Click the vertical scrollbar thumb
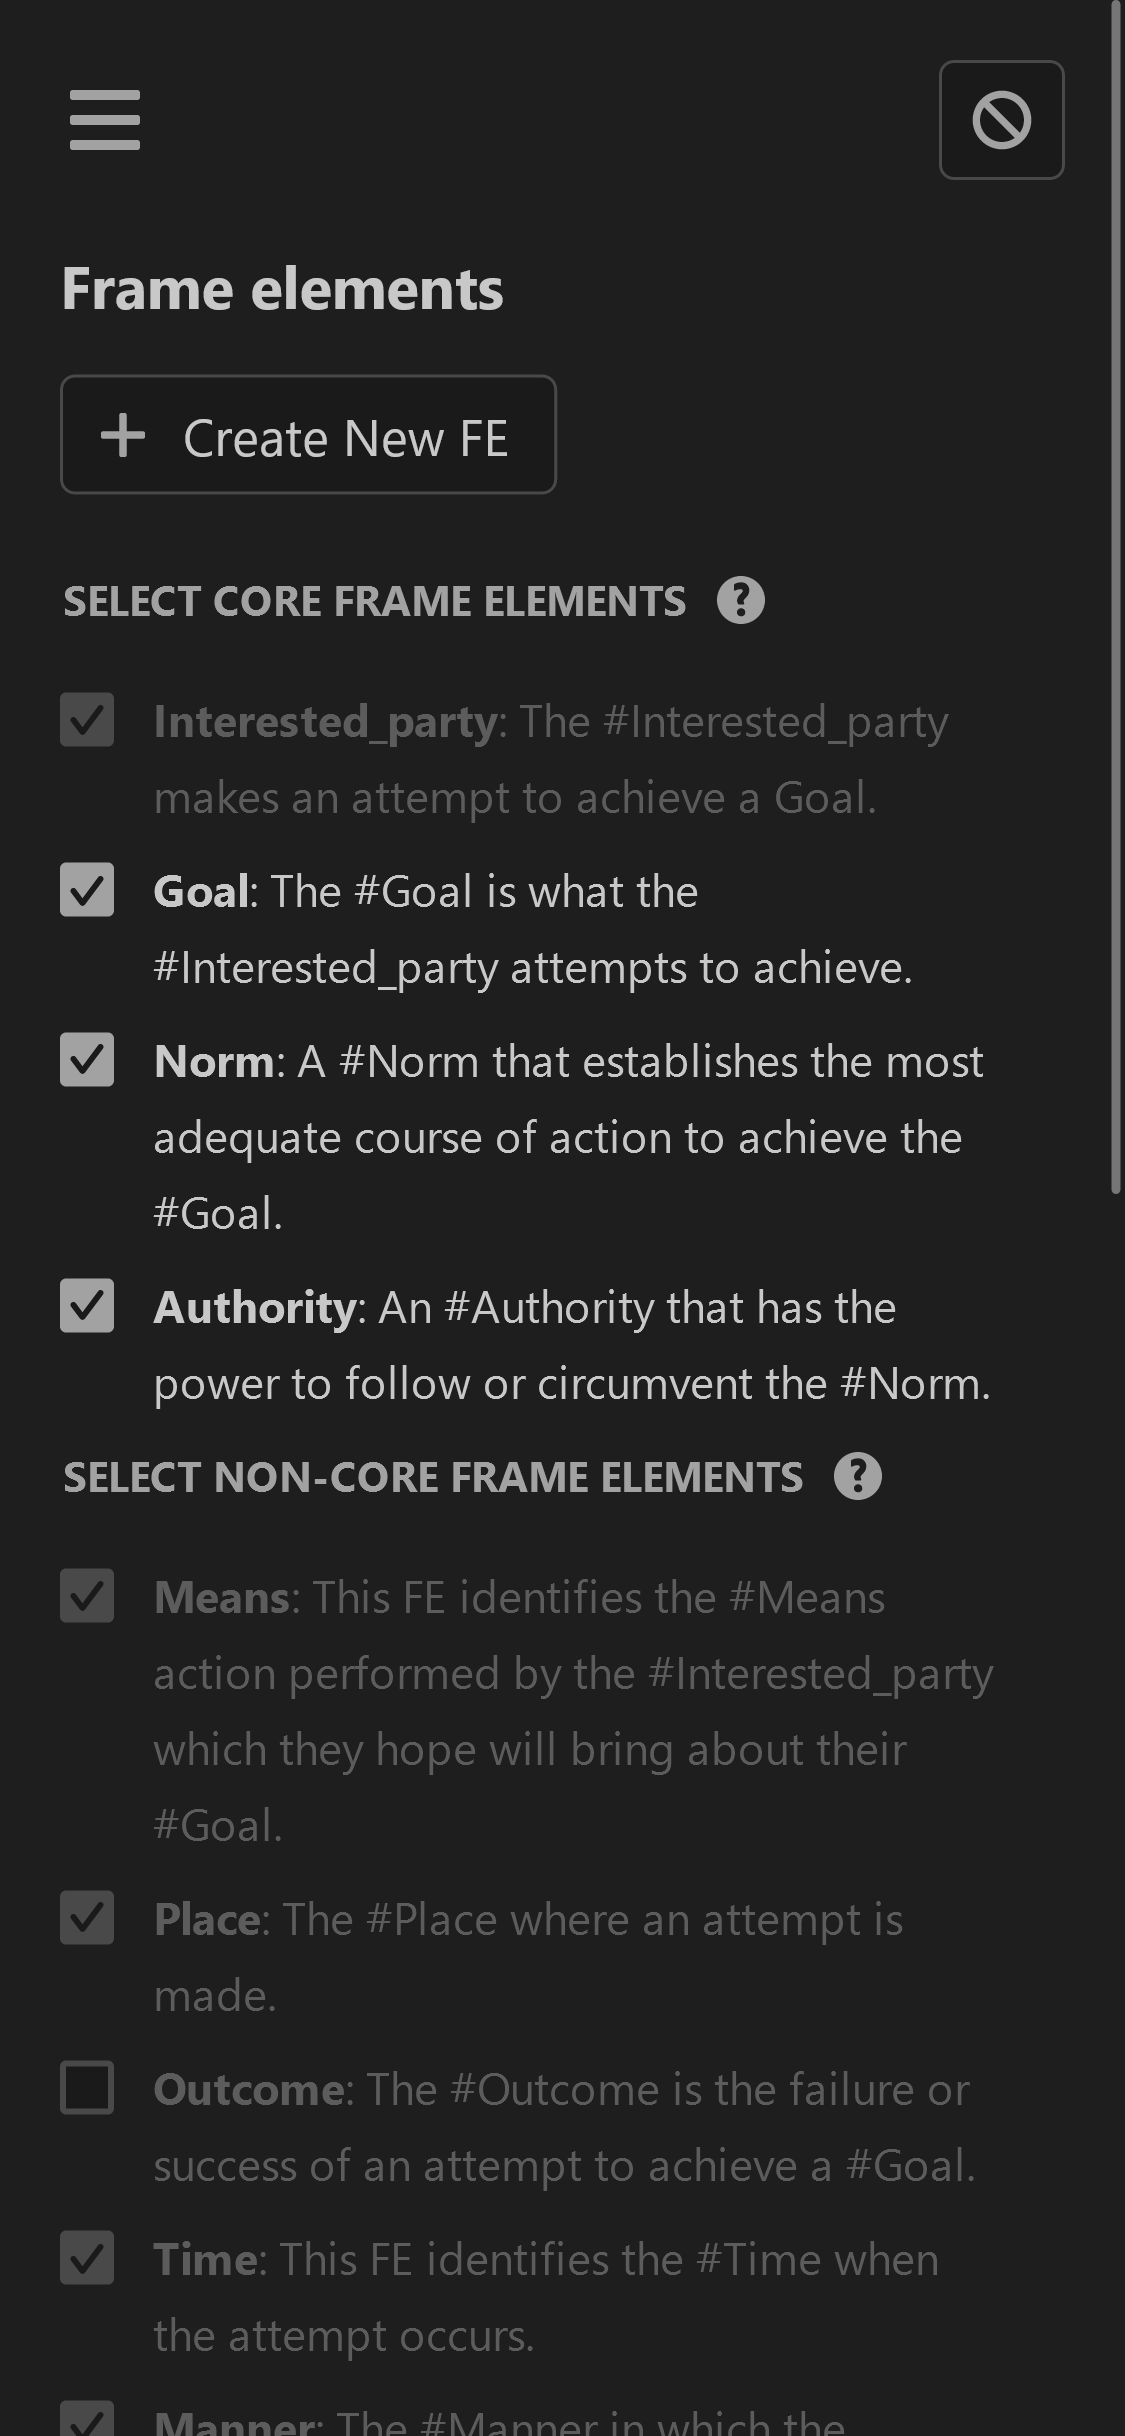The height and width of the screenshot is (2436, 1125). point(1116,597)
